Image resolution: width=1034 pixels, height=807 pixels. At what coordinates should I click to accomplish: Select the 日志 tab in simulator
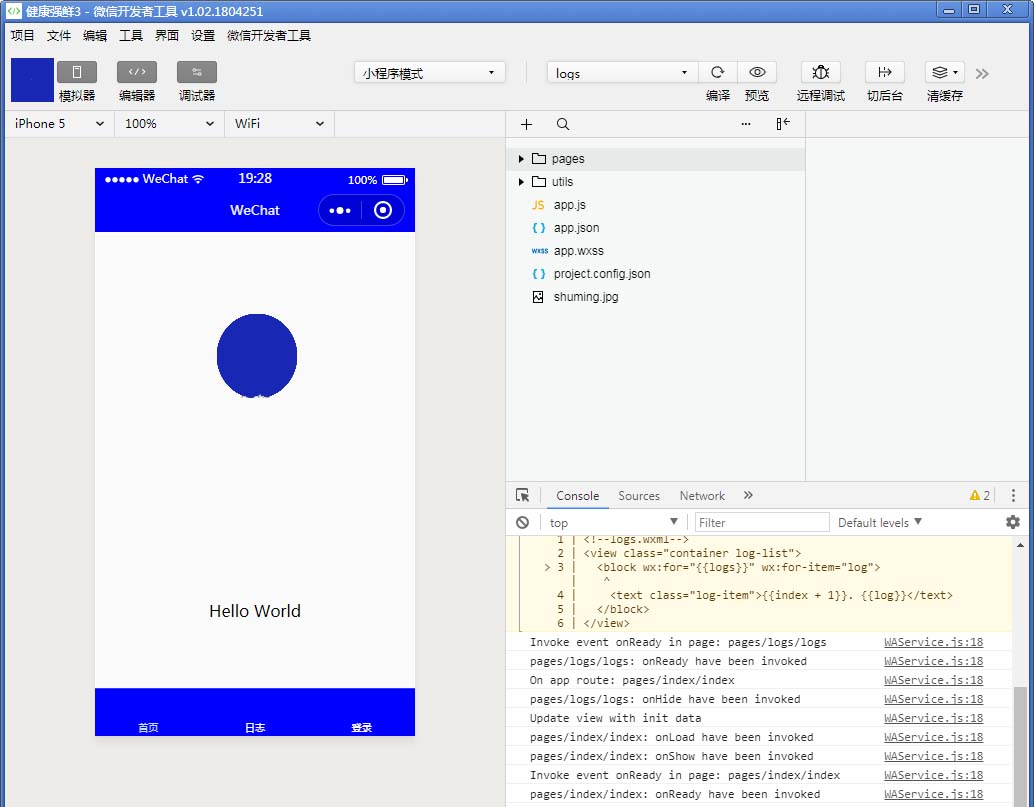[255, 727]
